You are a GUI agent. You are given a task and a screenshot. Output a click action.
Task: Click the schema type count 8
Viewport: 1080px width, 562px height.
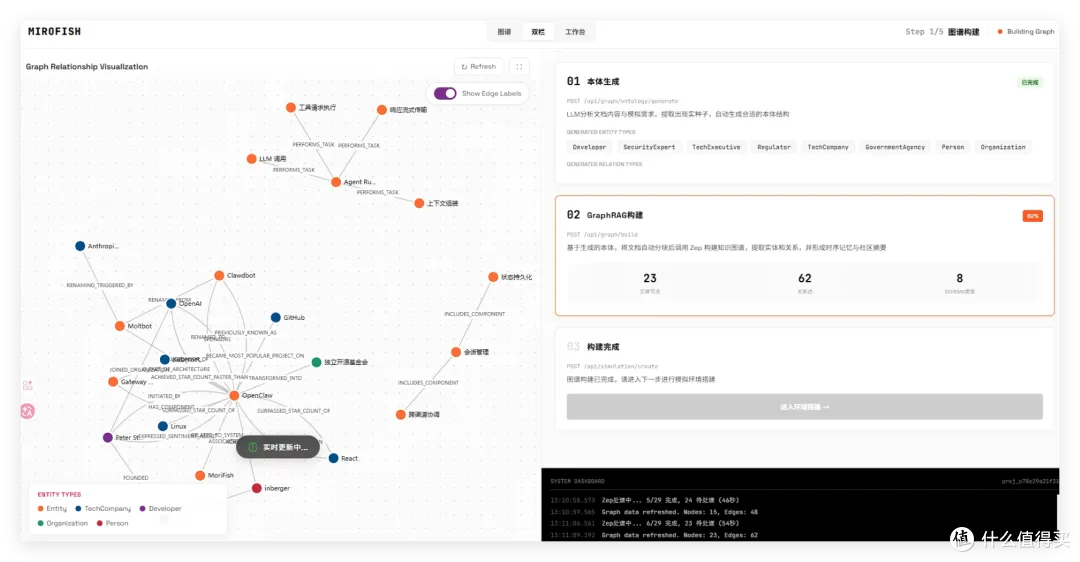[959, 278]
